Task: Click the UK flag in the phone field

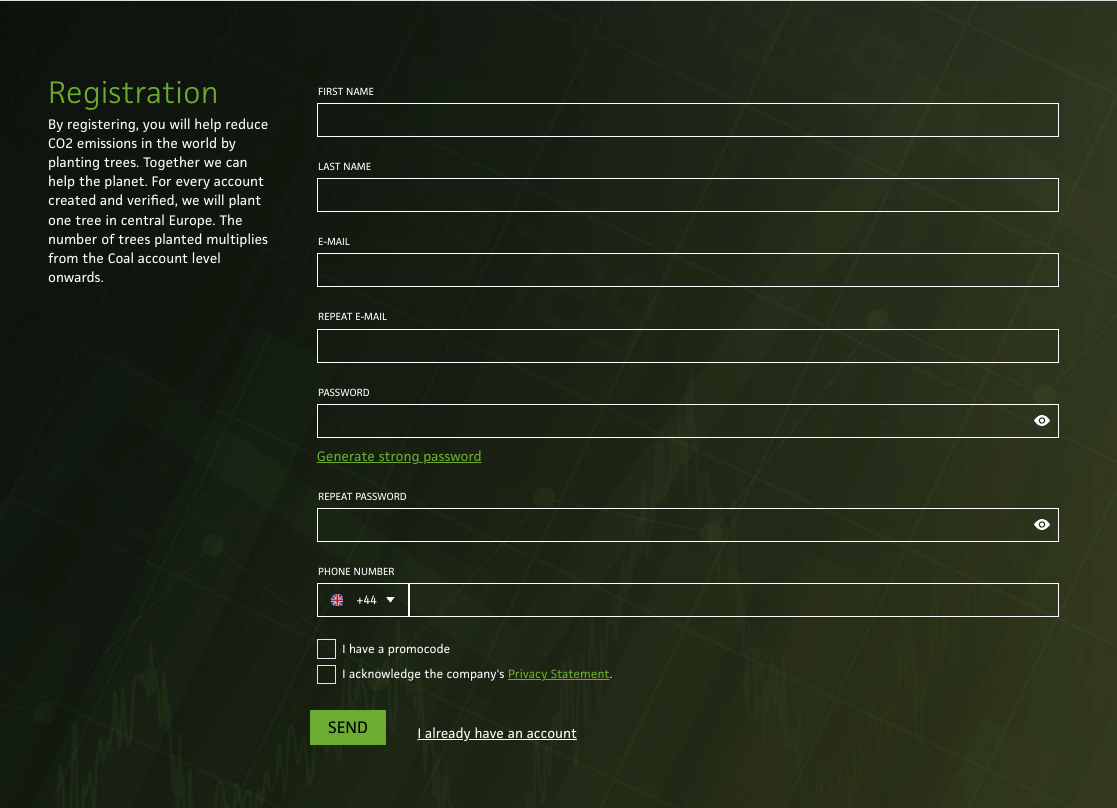Action: (337, 599)
